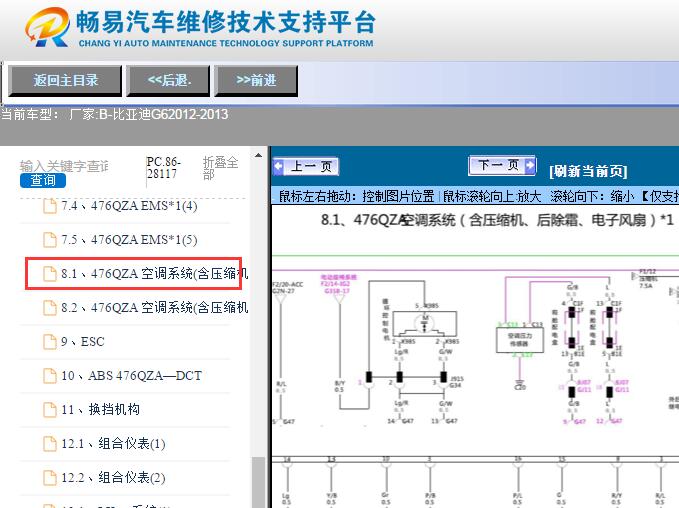The height and width of the screenshot is (508, 679).
Task: Focus the keyword search input field
Action: (x=64, y=166)
